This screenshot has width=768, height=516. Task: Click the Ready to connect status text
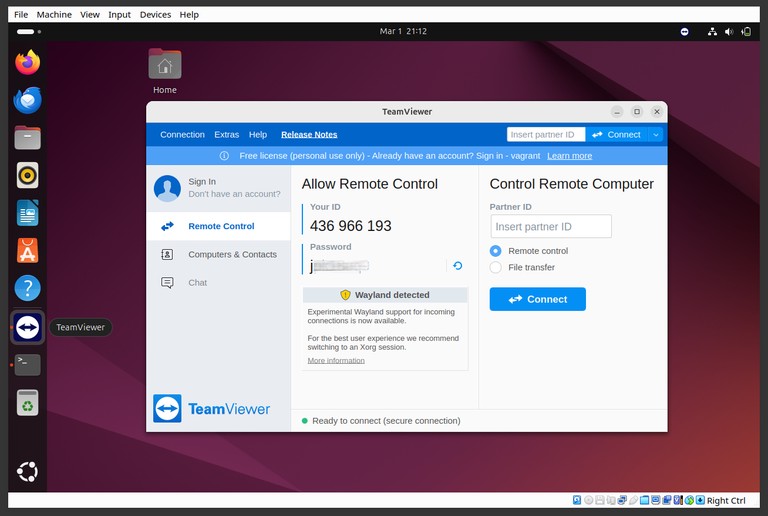pyautogui.click(x=386, y=421)
